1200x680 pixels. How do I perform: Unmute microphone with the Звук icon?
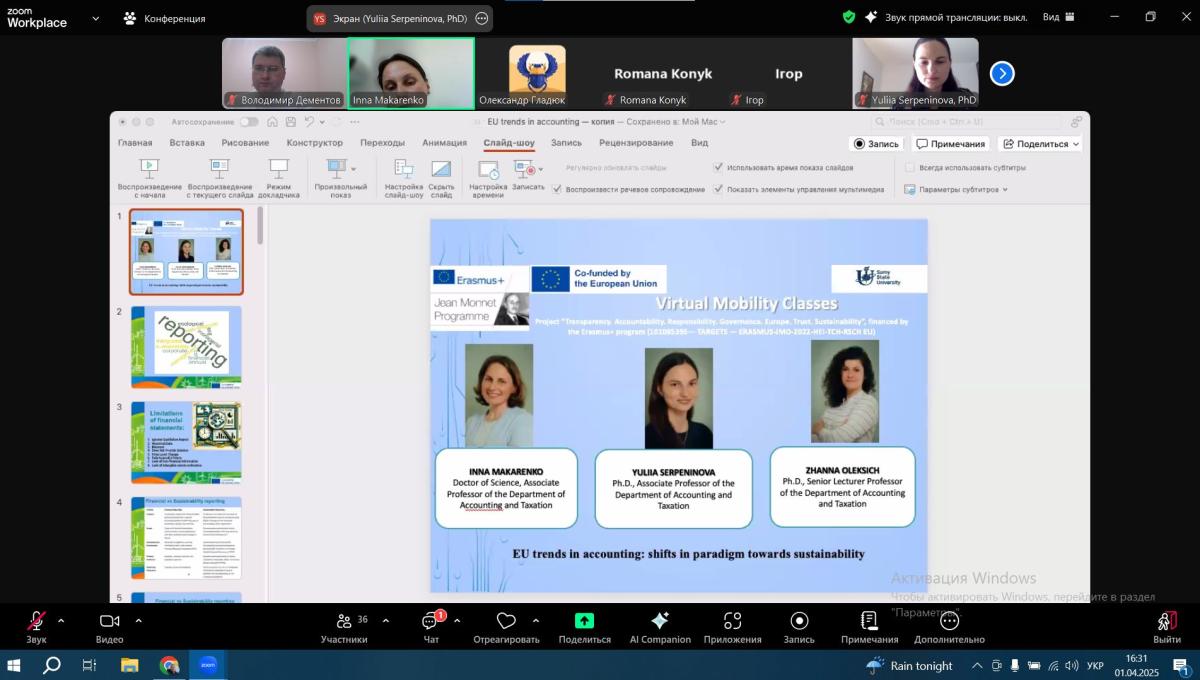coord(36,622)
